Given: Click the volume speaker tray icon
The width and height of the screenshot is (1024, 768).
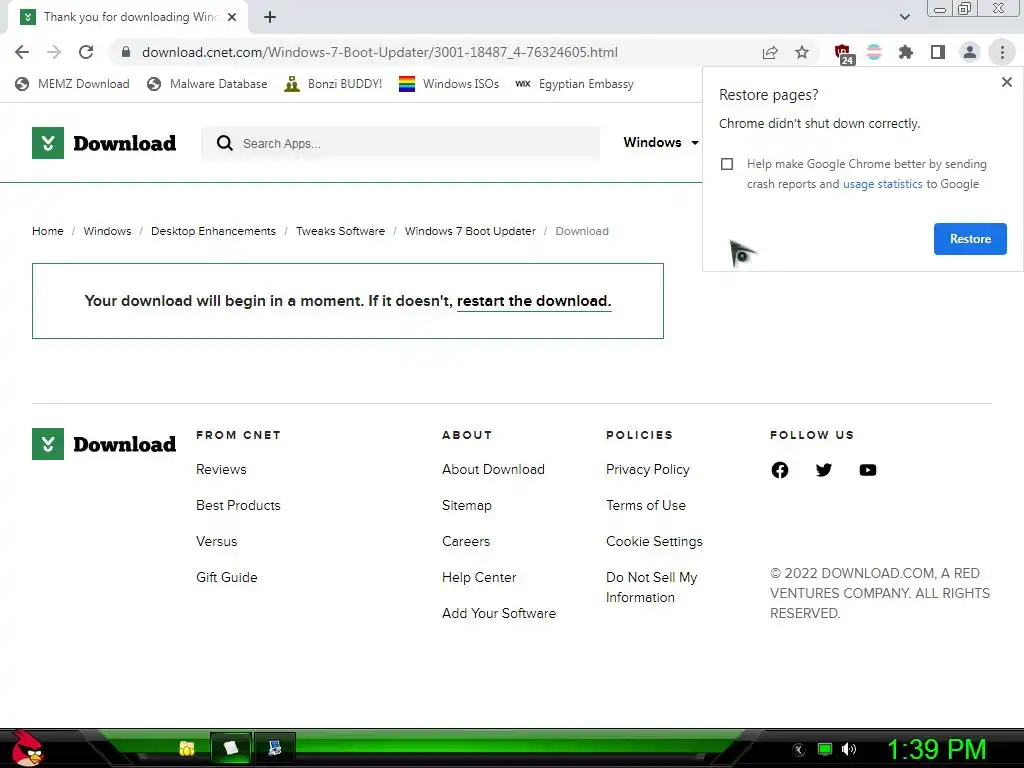Looking at the screenshot, I should [x=848, y=749].
